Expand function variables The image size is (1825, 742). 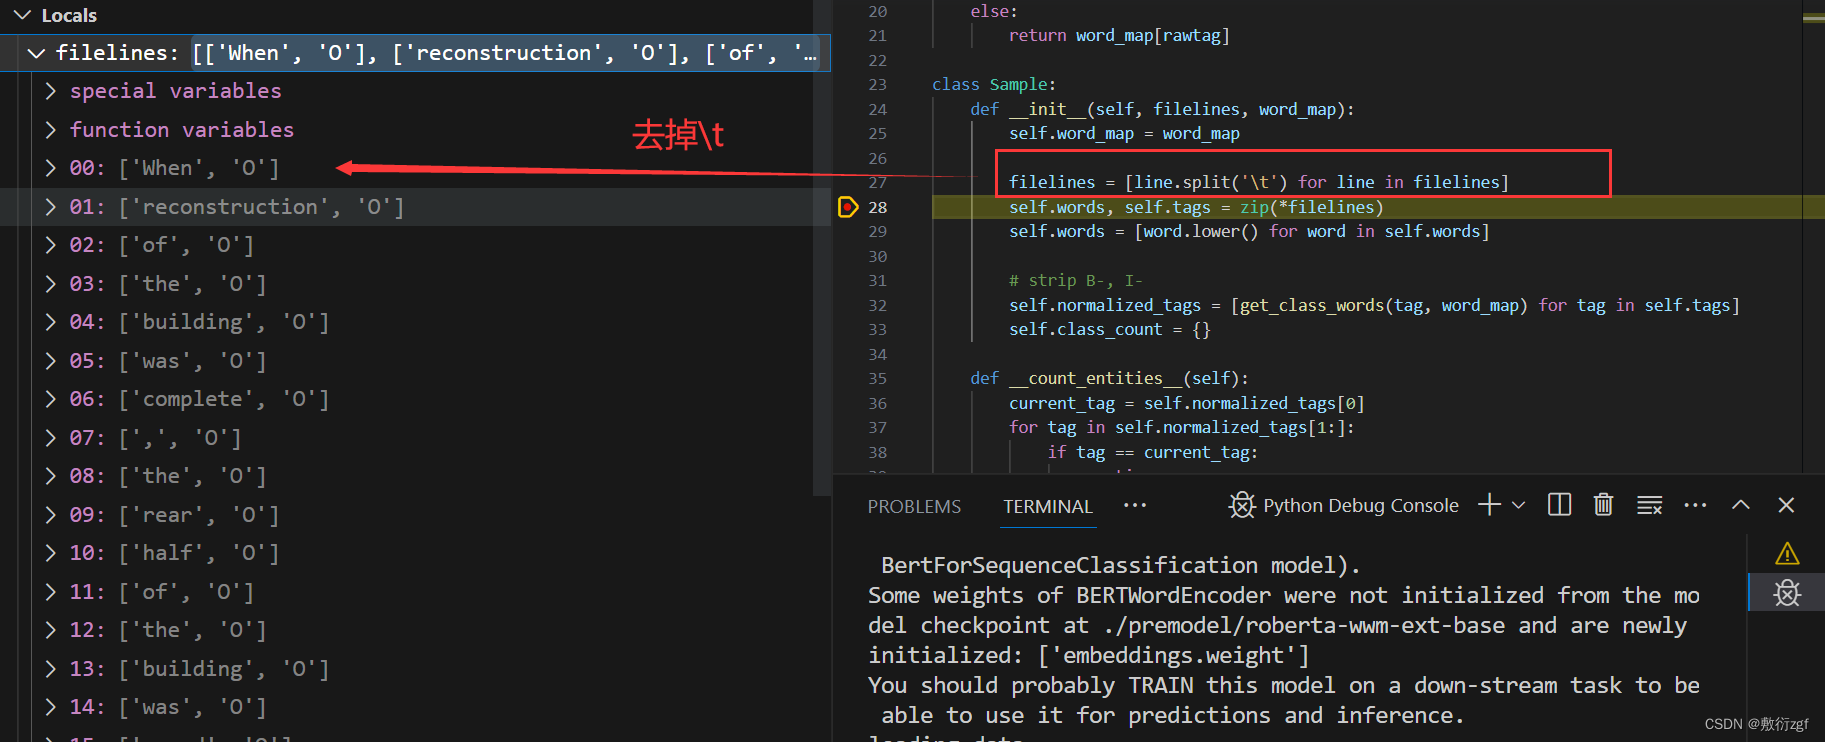coord(50,130)
